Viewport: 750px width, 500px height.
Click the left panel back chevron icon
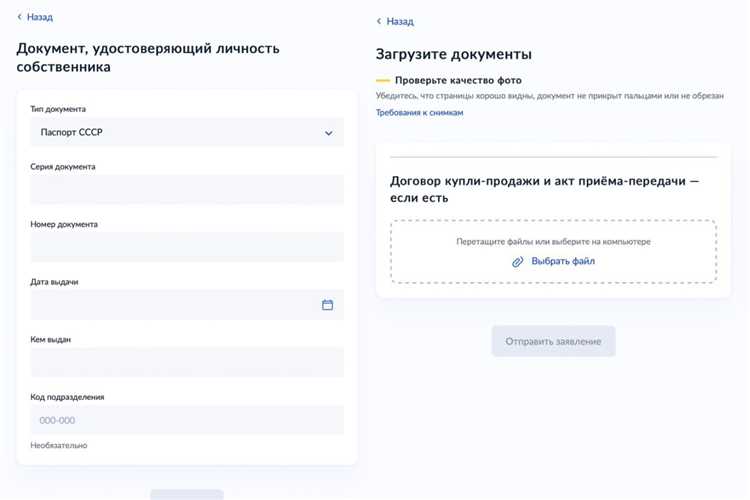20,17
